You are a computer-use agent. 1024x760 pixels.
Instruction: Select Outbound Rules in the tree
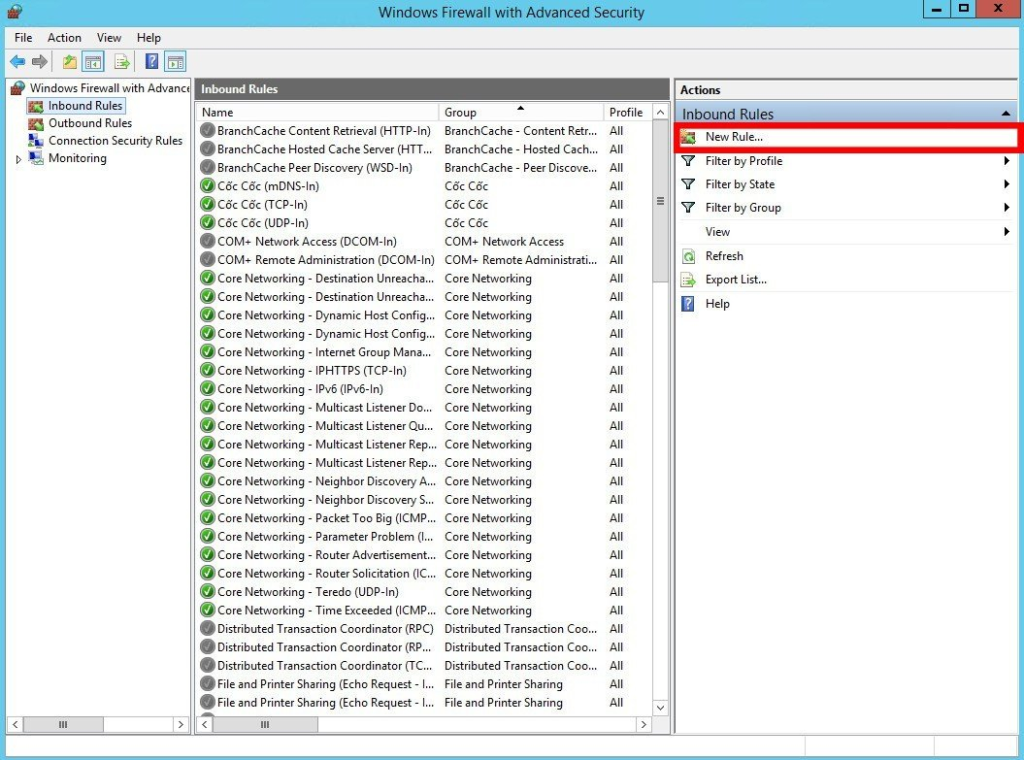click(90, 123)
